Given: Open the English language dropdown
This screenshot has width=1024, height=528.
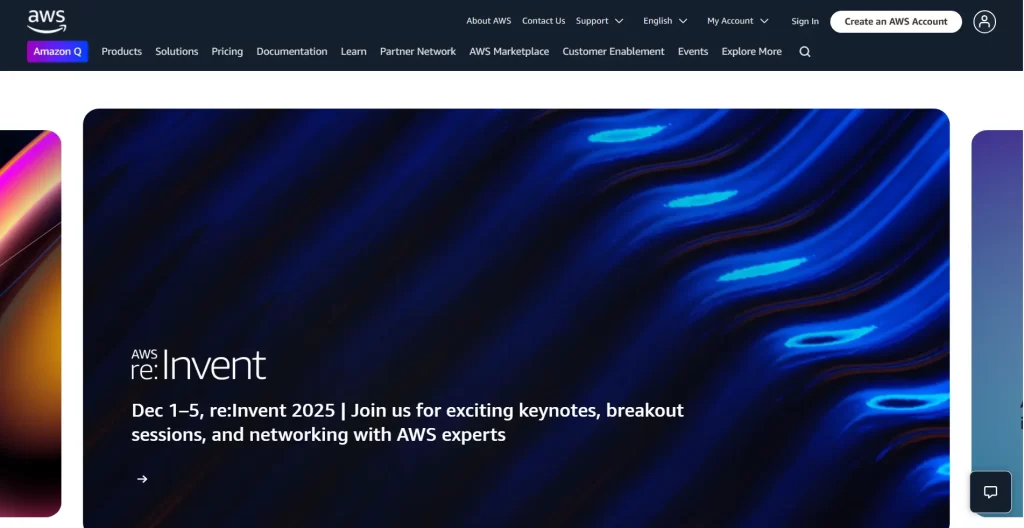Looking at the screenshot, I should click(665, 21).
